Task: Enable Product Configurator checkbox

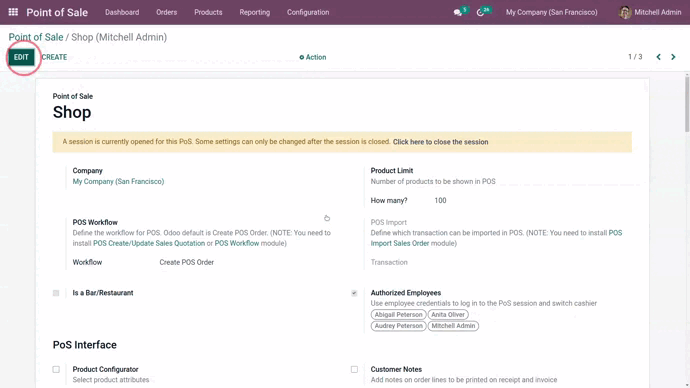Action: (x=56, y=370)
